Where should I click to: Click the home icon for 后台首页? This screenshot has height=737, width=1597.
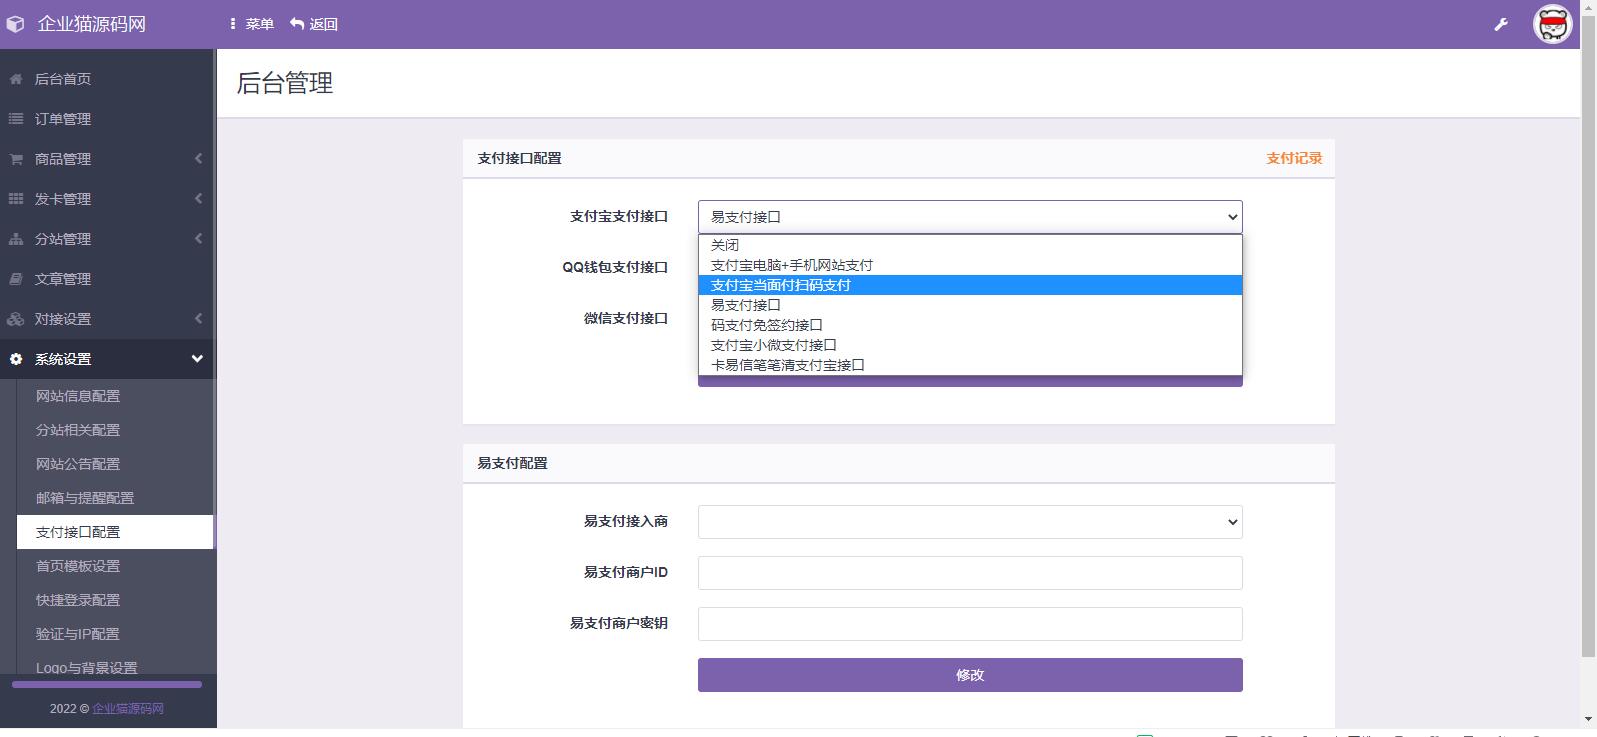[x=16, y=79]
